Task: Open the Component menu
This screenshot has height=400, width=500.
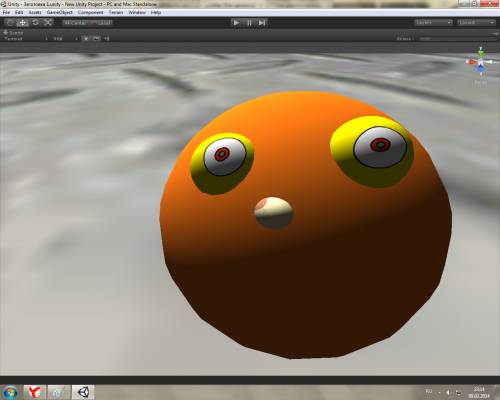Action: click(x=90, y=12)
